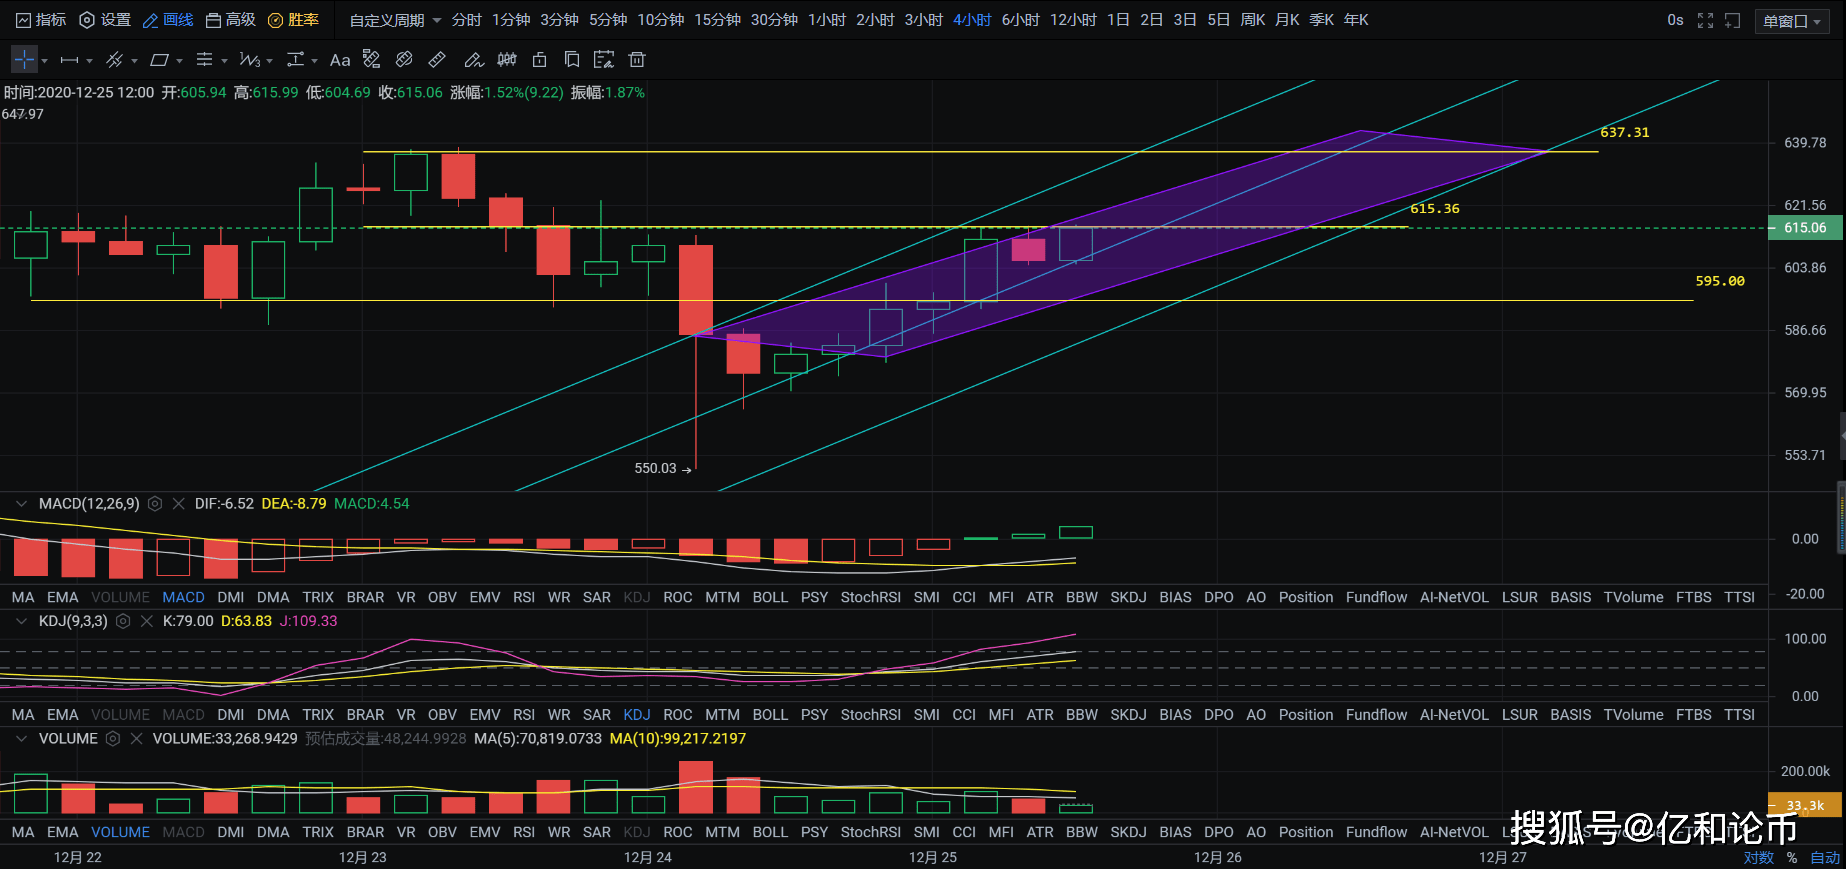The height and width of the screenshot is (869, 1846).
Task: Open VOLUME indicator settings gear
Action: (x=113, y=739)
